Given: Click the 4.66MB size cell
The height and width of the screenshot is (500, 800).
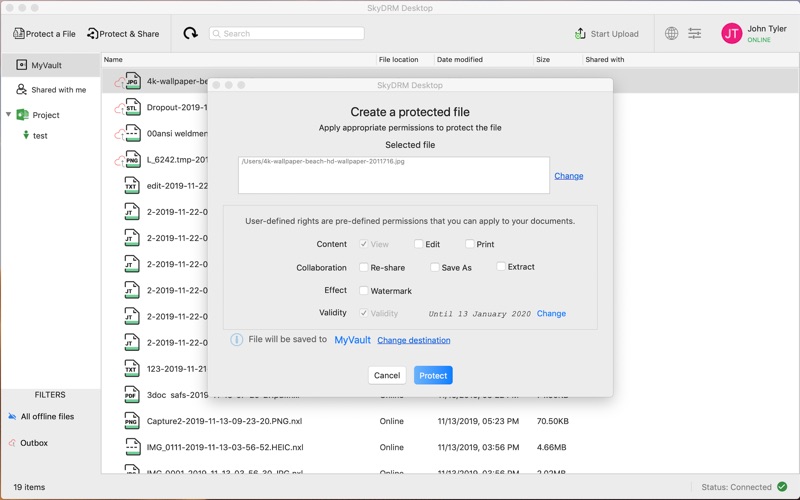Looking at the screenshot, I should click(x=552, y=447).
